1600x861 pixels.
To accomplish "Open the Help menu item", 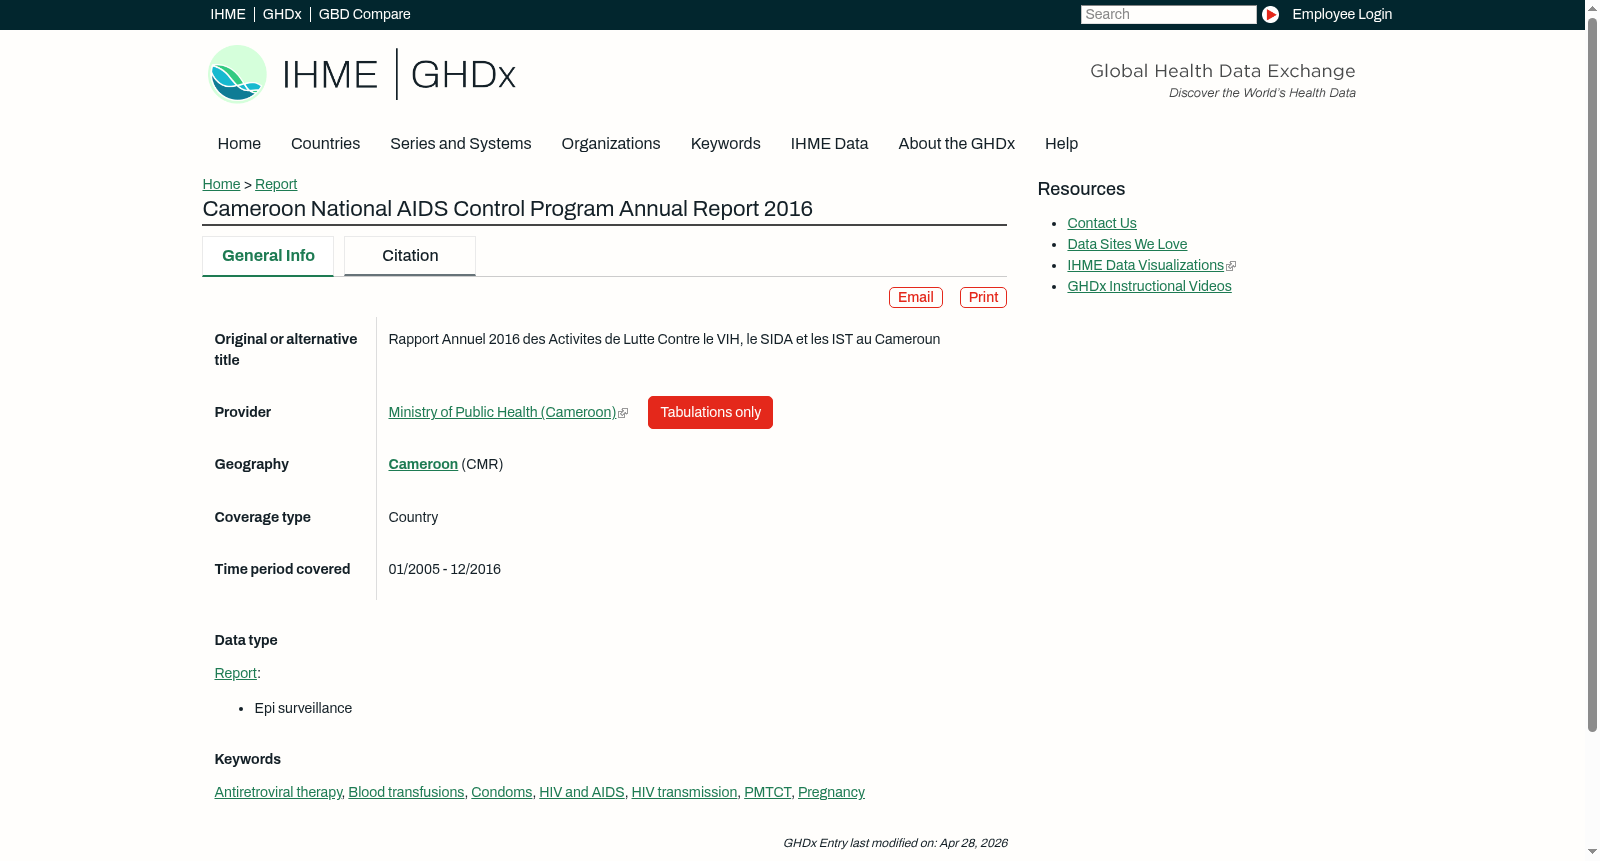I will click(x=1062, y=144).
